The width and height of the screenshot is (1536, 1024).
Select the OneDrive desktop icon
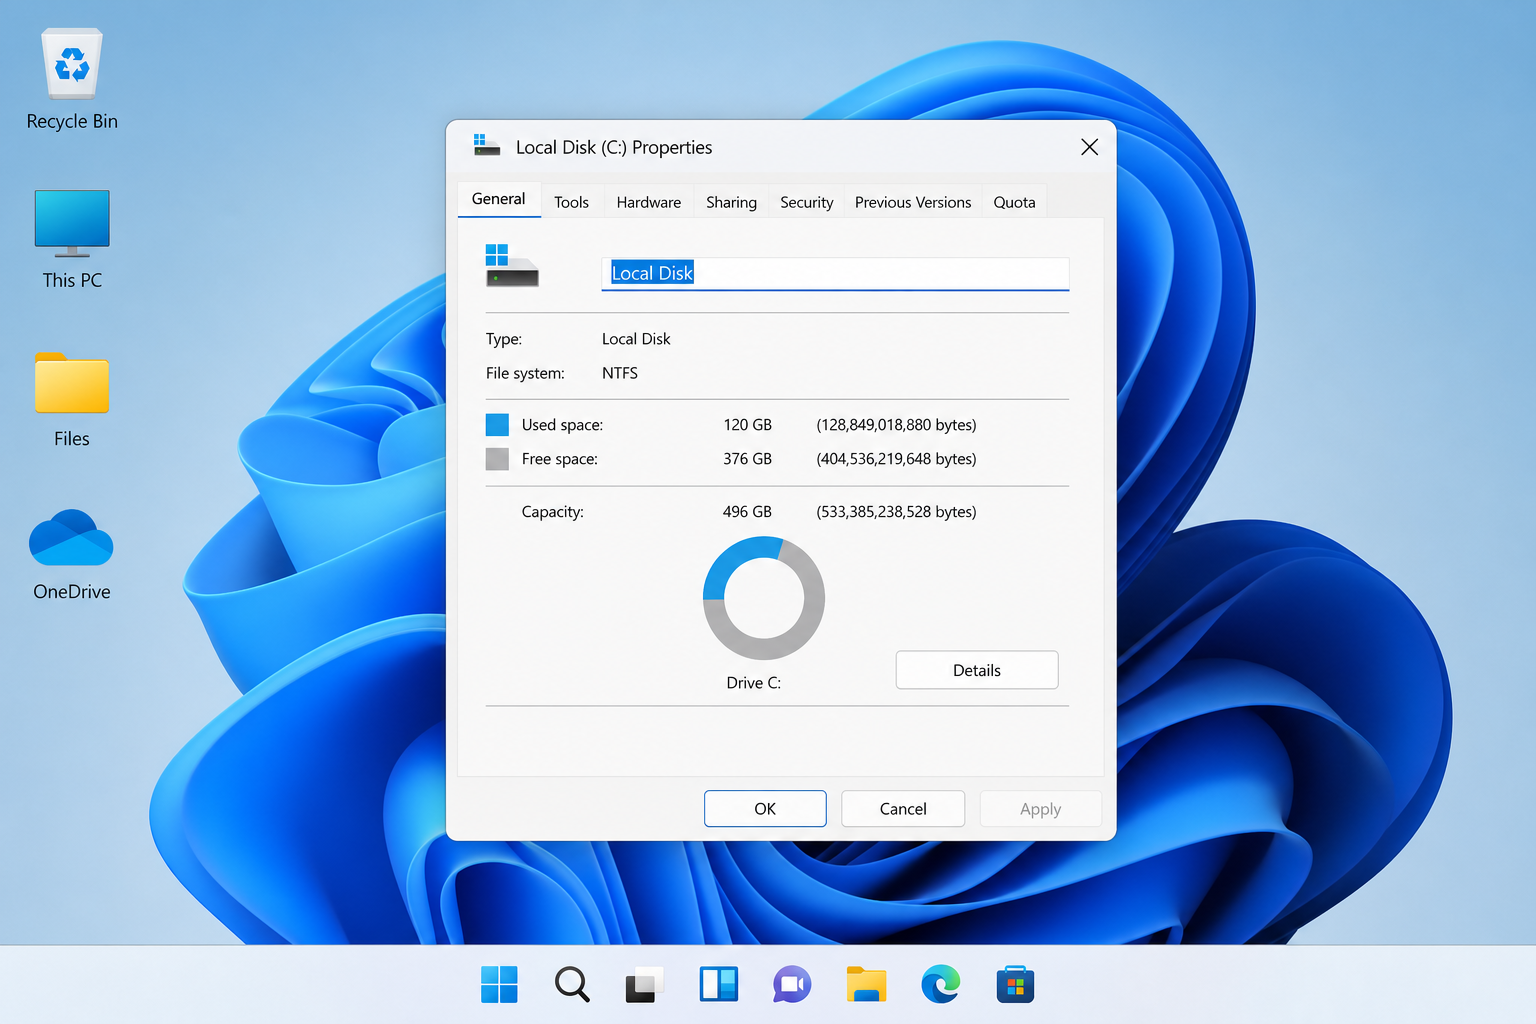point(72,555)
